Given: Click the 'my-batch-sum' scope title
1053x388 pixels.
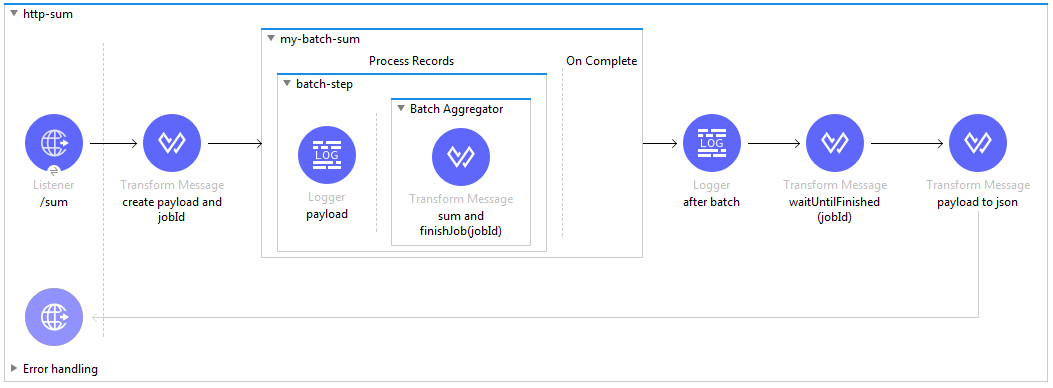Looking at the screenshot, I should (x=320, y=39).
